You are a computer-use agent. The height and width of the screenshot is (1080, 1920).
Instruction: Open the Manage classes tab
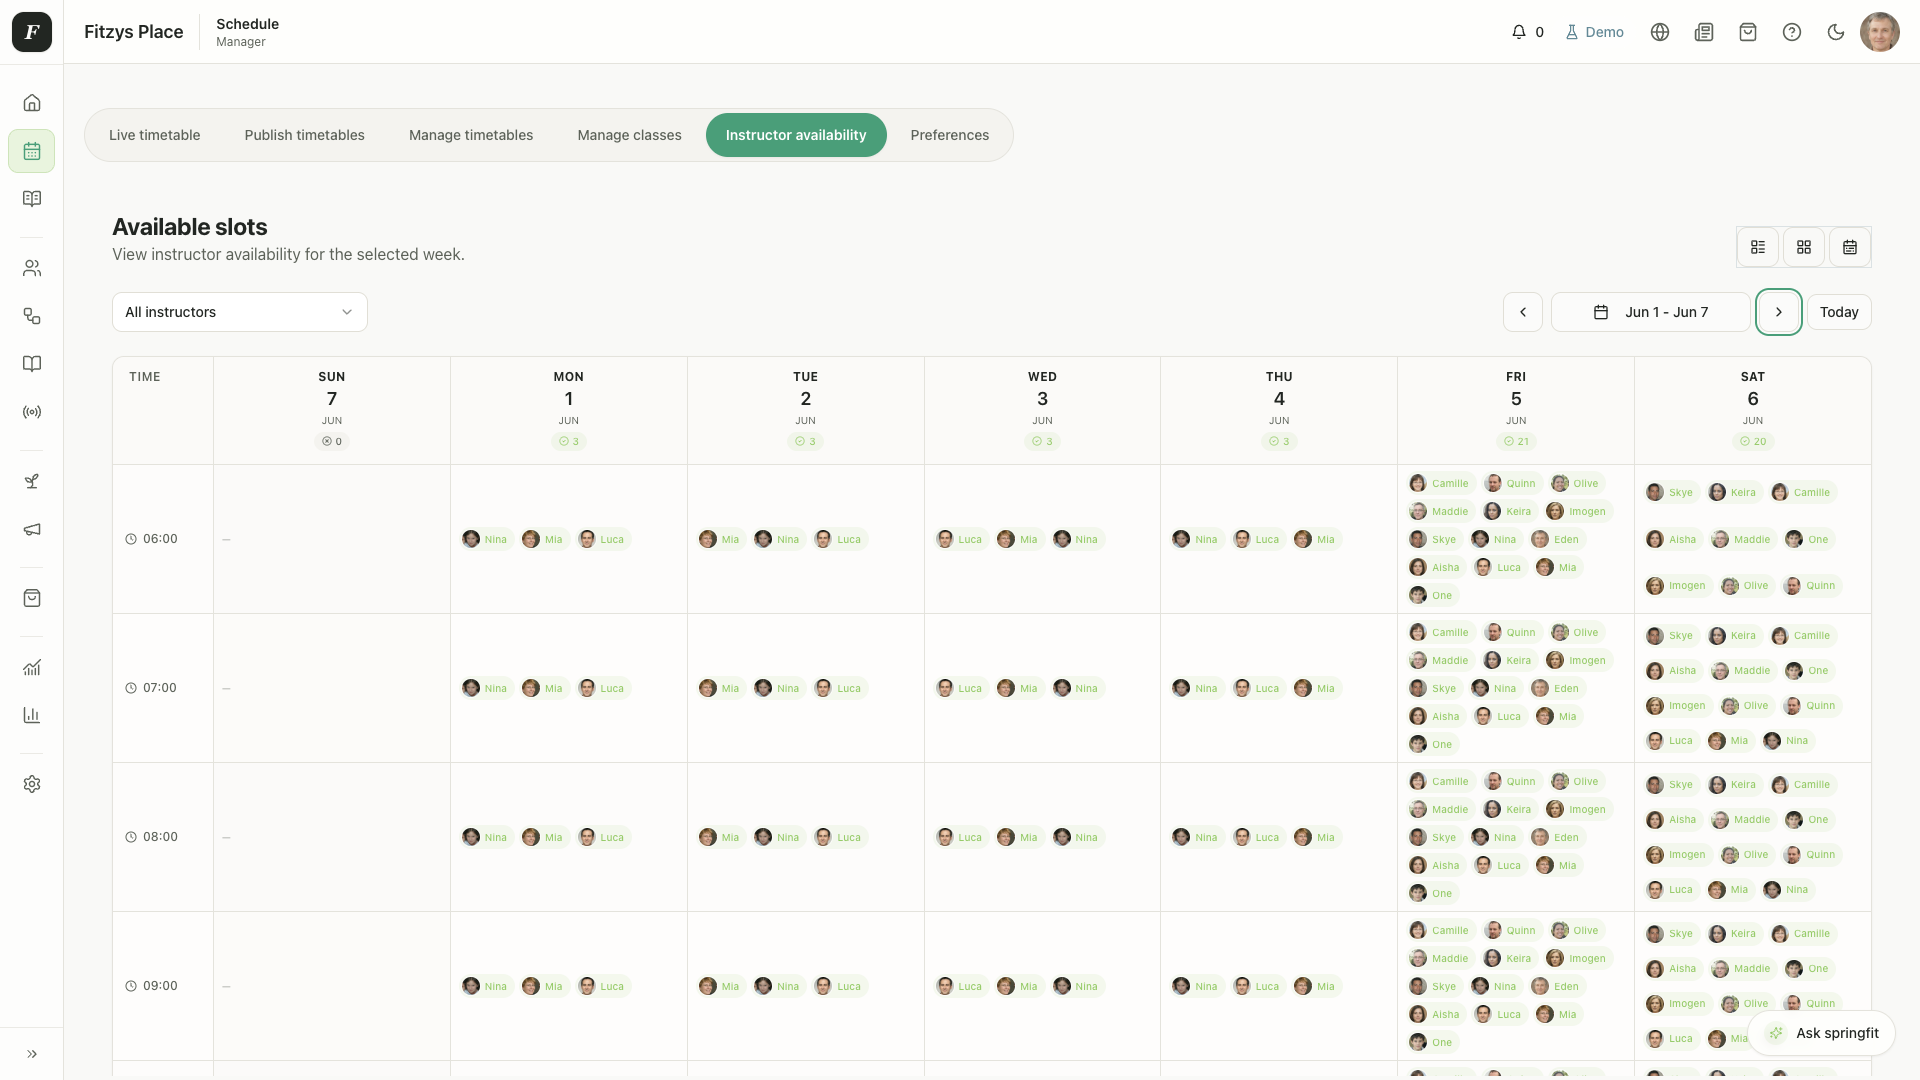[x=630, y=135]
